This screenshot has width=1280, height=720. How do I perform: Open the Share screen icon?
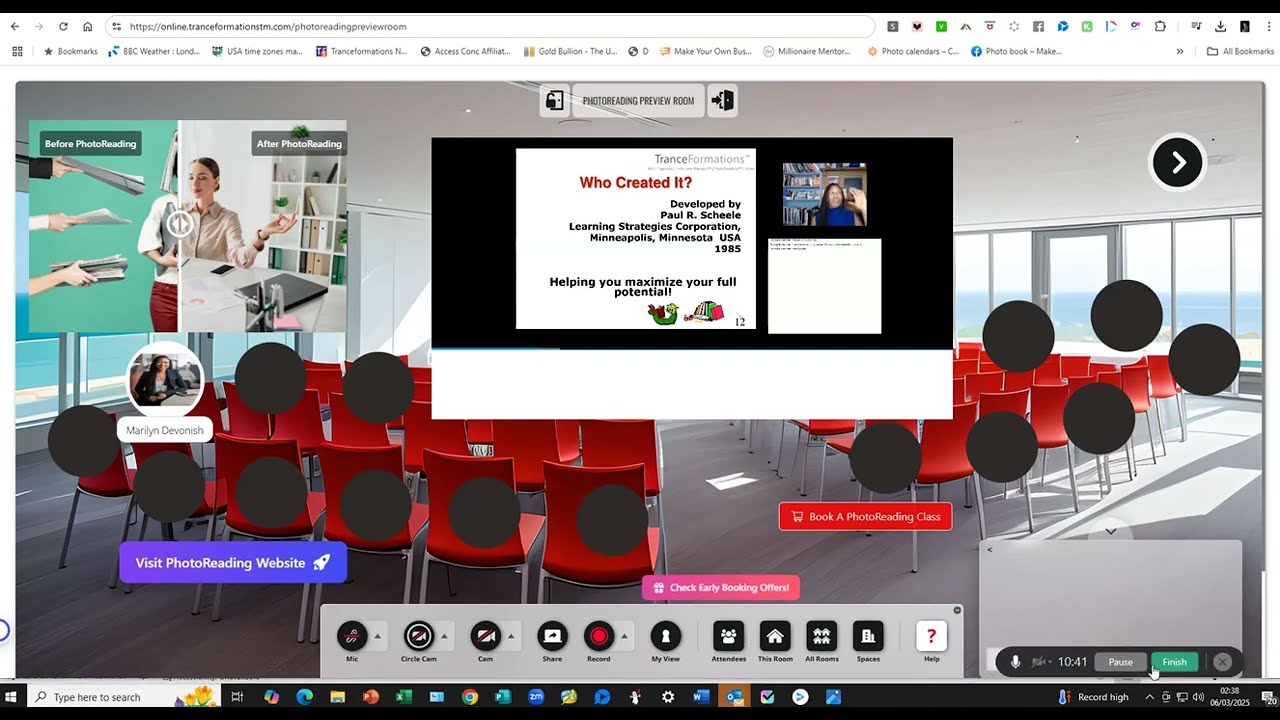pos(552,636)
